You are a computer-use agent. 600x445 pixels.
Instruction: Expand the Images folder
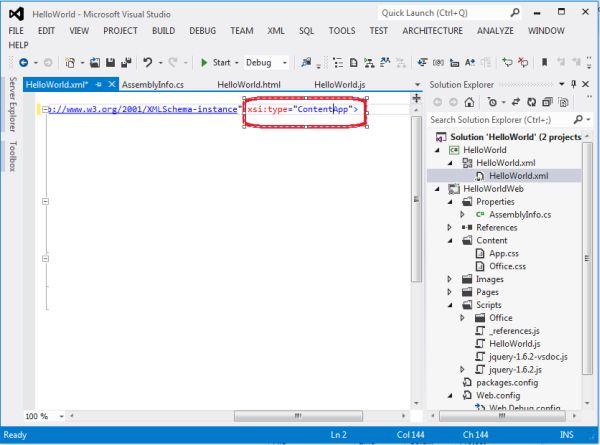(x=450, y=279)
